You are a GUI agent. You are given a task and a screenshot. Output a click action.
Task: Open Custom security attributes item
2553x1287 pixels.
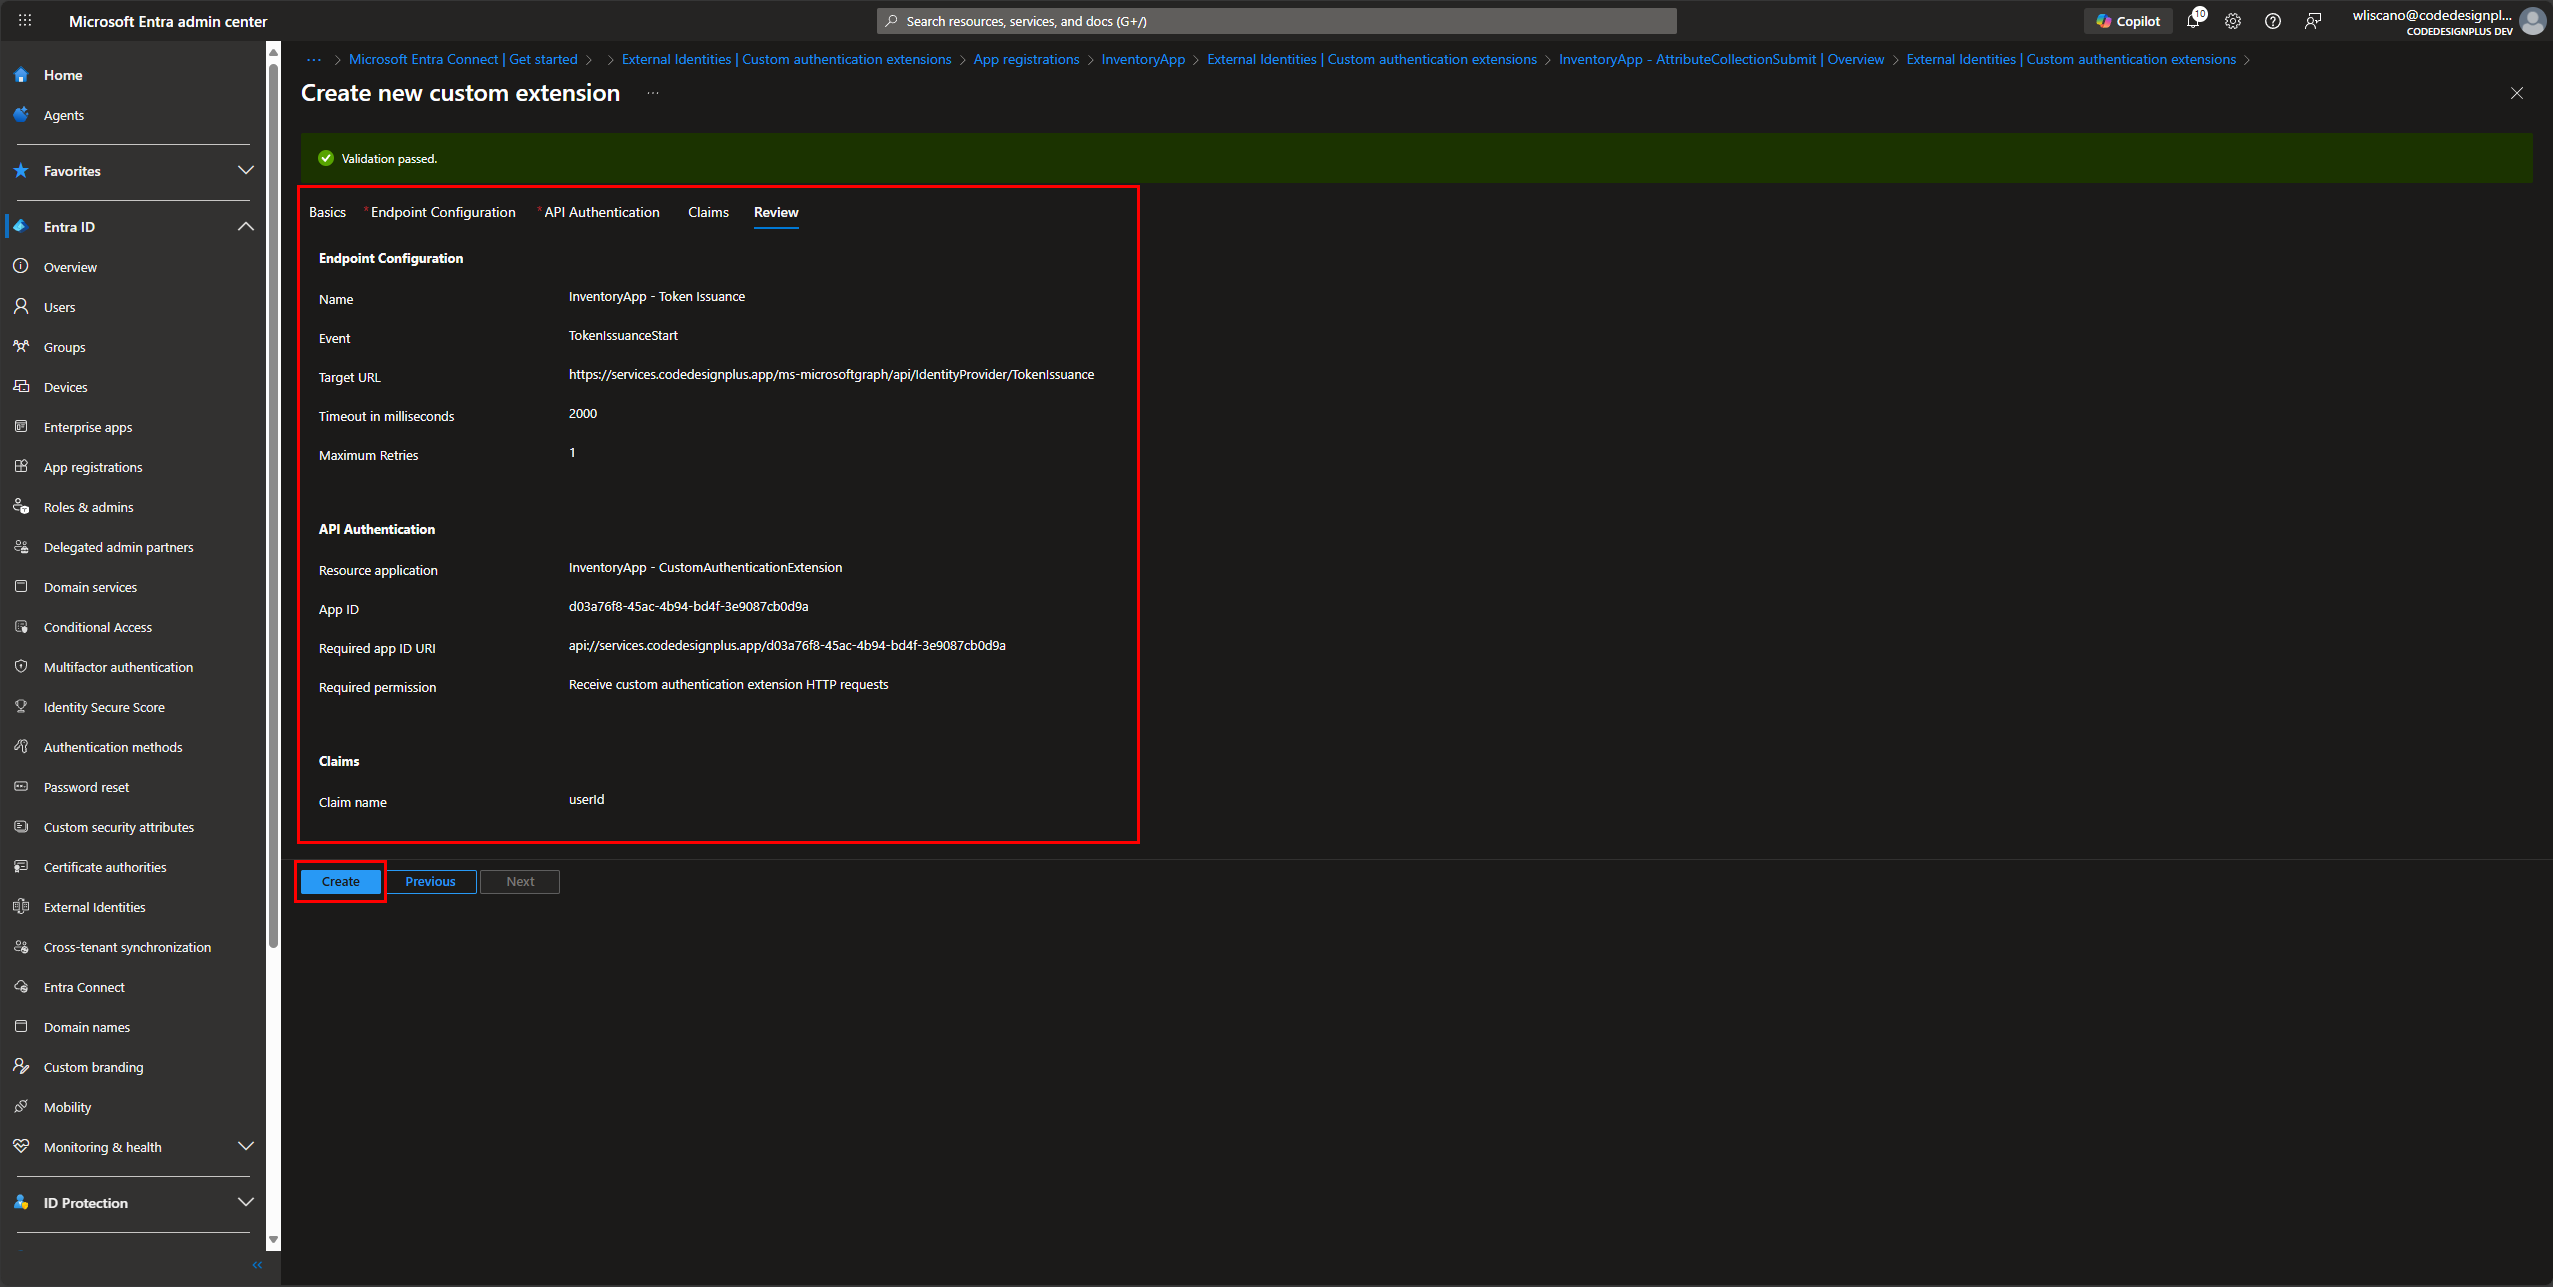point(118,827)
